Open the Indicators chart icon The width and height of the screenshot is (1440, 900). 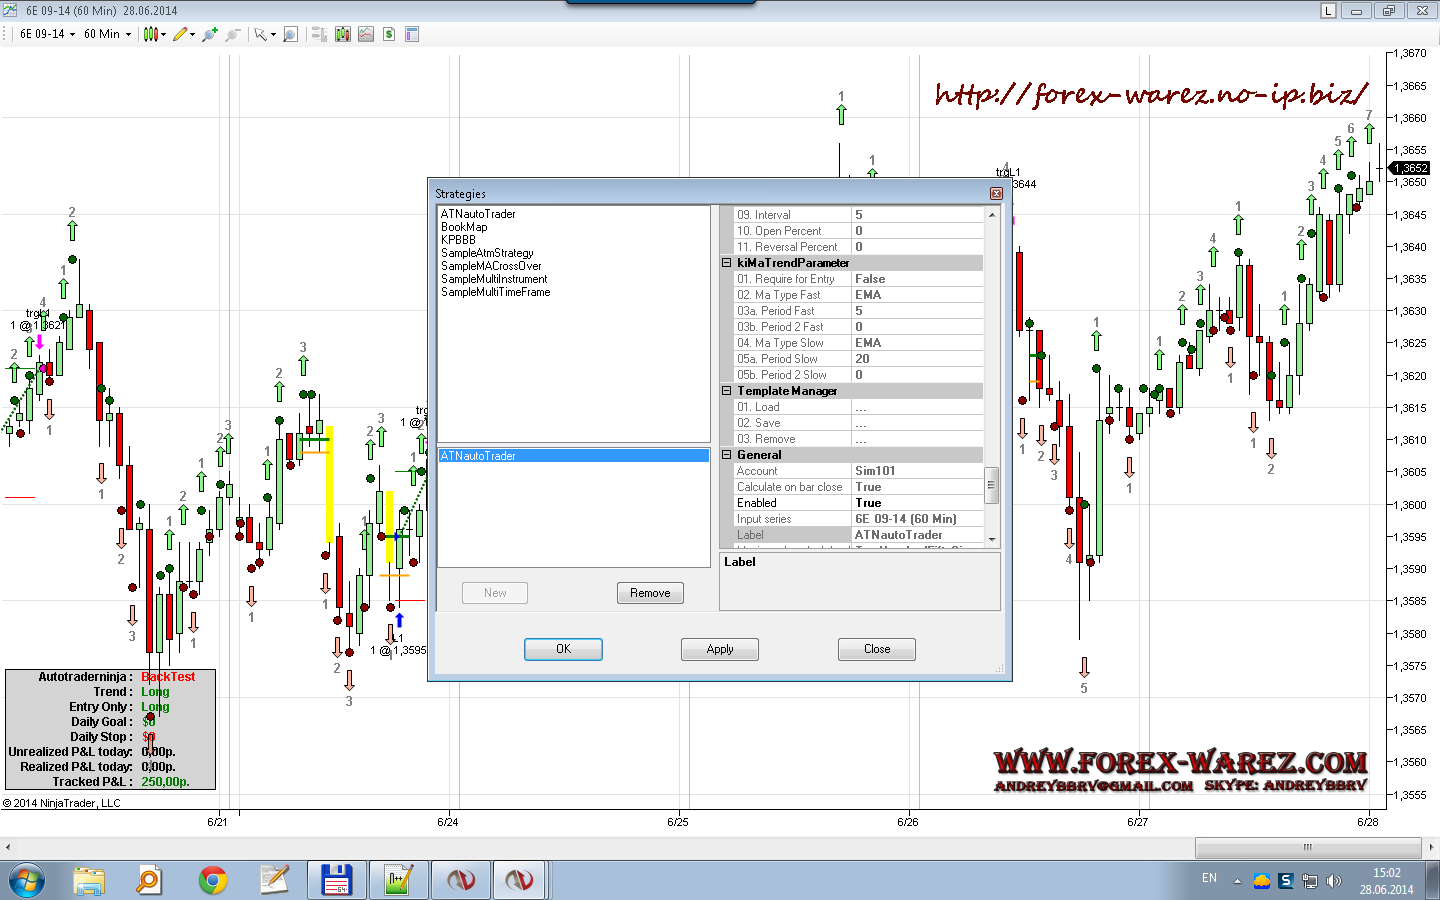[366, 34]
